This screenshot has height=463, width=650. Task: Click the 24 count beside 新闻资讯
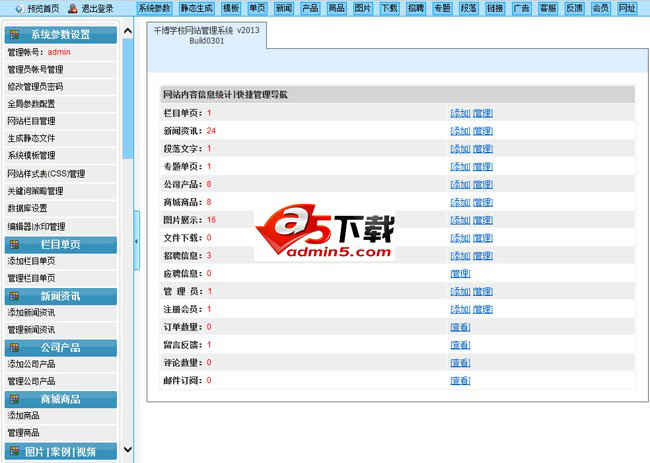pos(211,131)
